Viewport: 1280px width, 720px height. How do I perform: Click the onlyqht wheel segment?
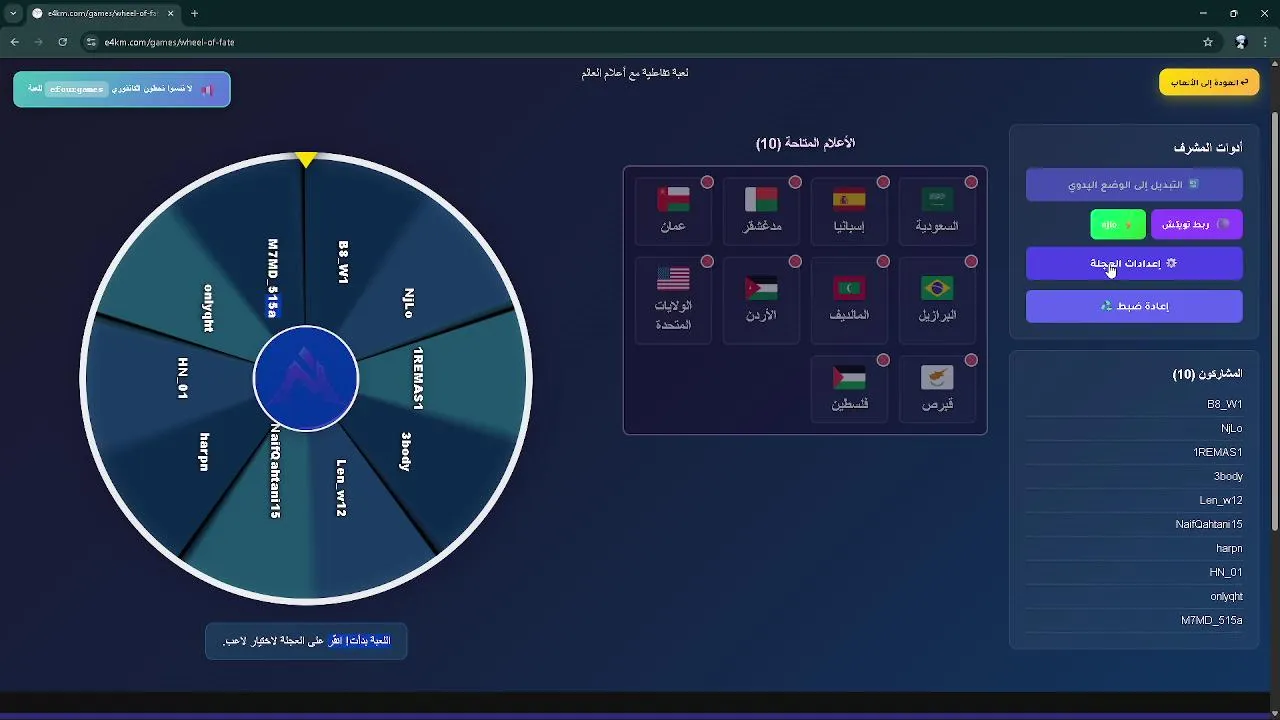point(208,308)
